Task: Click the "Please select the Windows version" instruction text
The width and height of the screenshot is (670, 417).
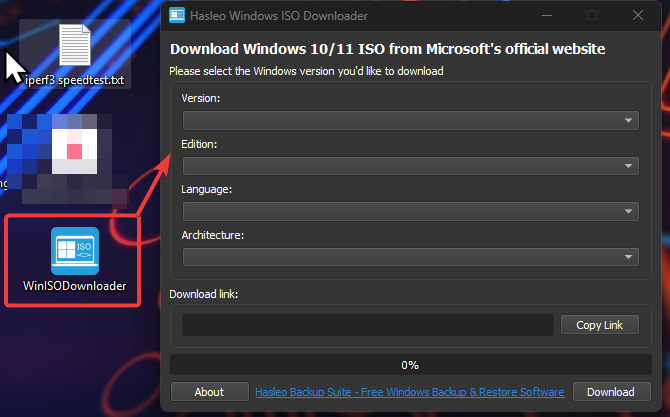Action: pos(307,71)
